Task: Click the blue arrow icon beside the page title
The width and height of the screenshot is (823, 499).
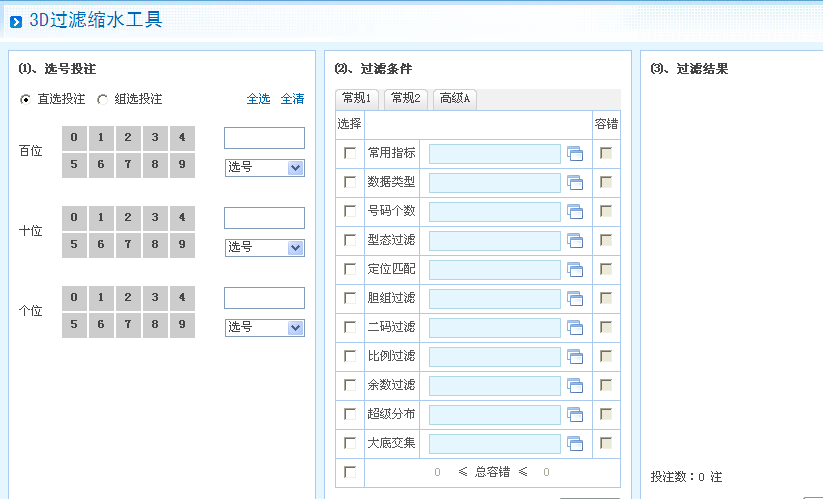Action: 16,22
